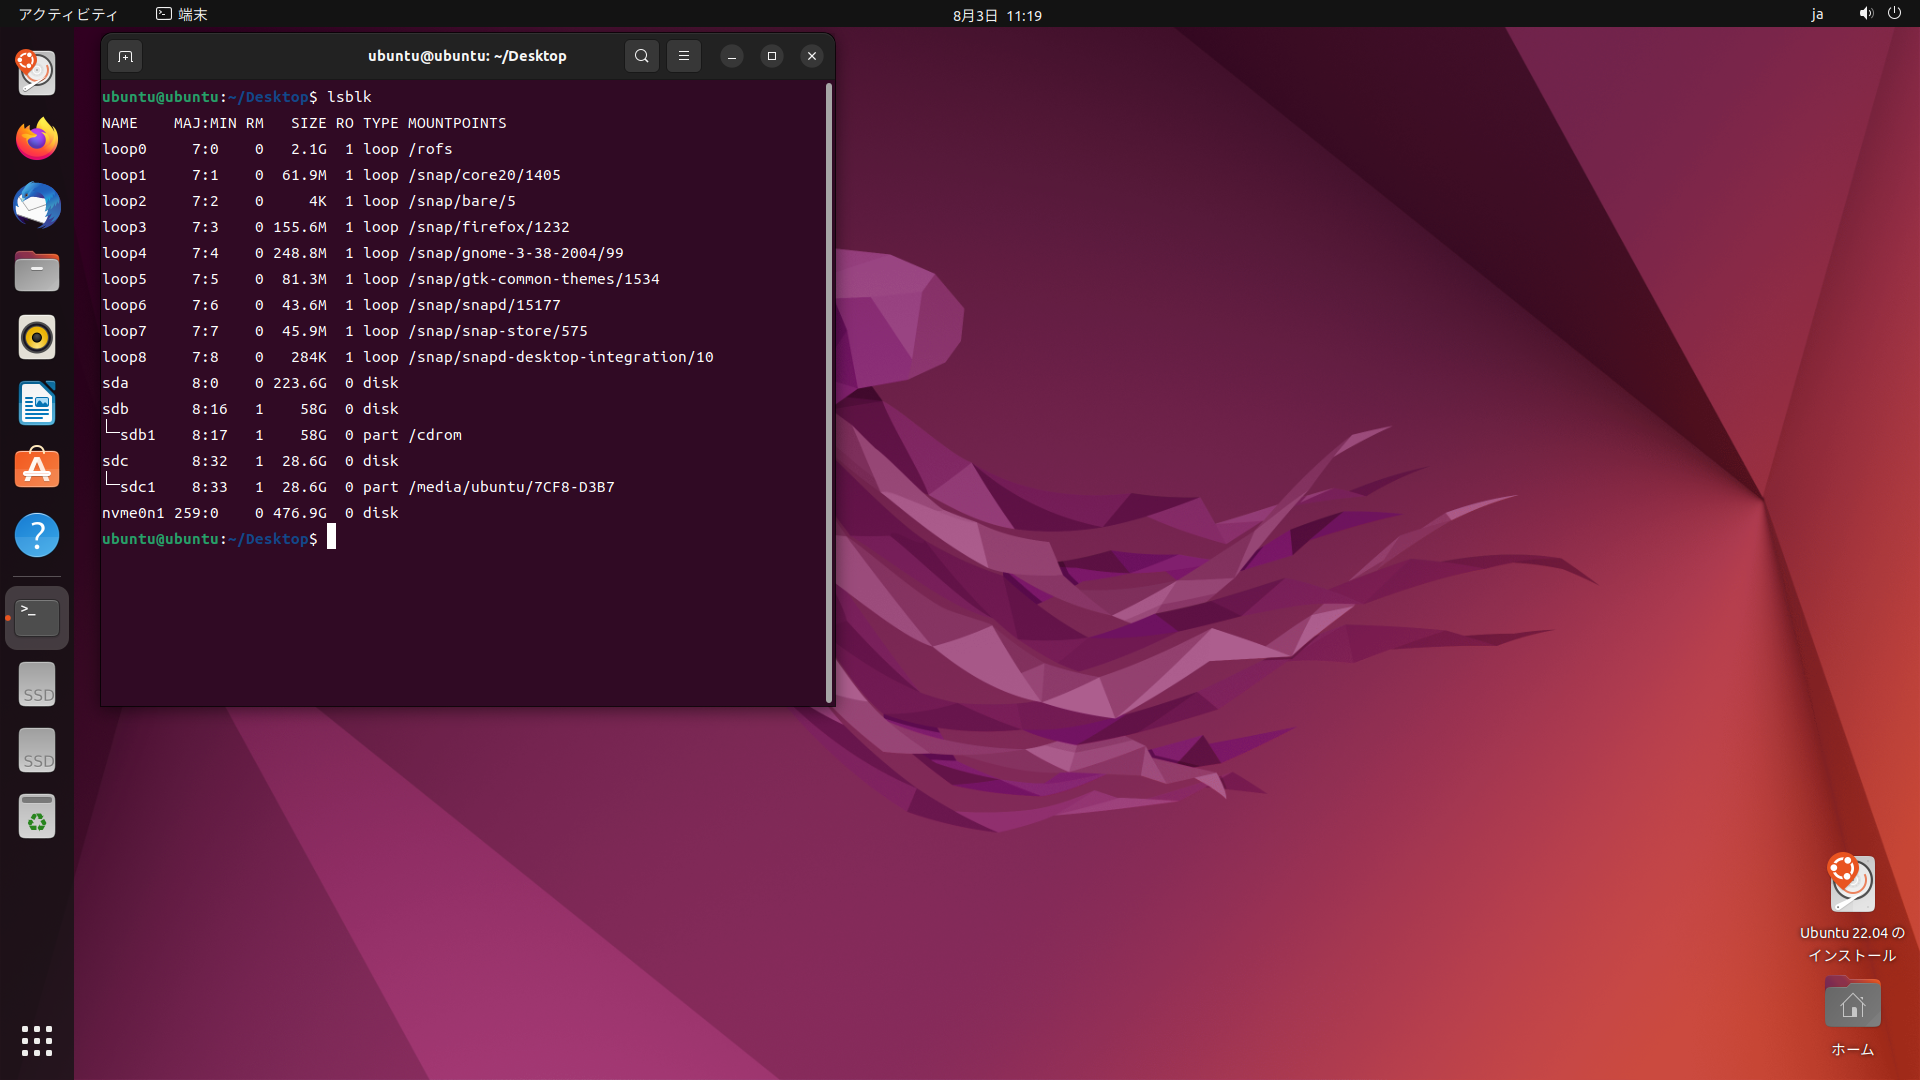This screenshot has width=1920, height=1080.
Task: Open the clock showing 8月3日 11:19
Action: tap(997, 15)
